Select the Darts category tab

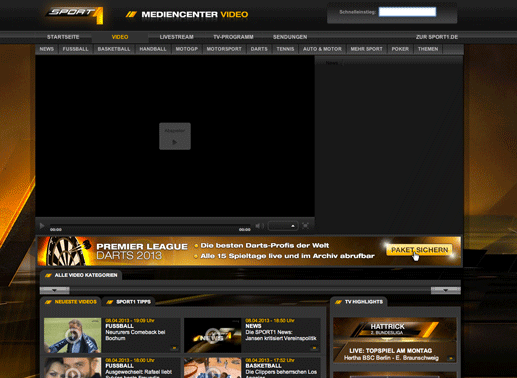point(259,49)
